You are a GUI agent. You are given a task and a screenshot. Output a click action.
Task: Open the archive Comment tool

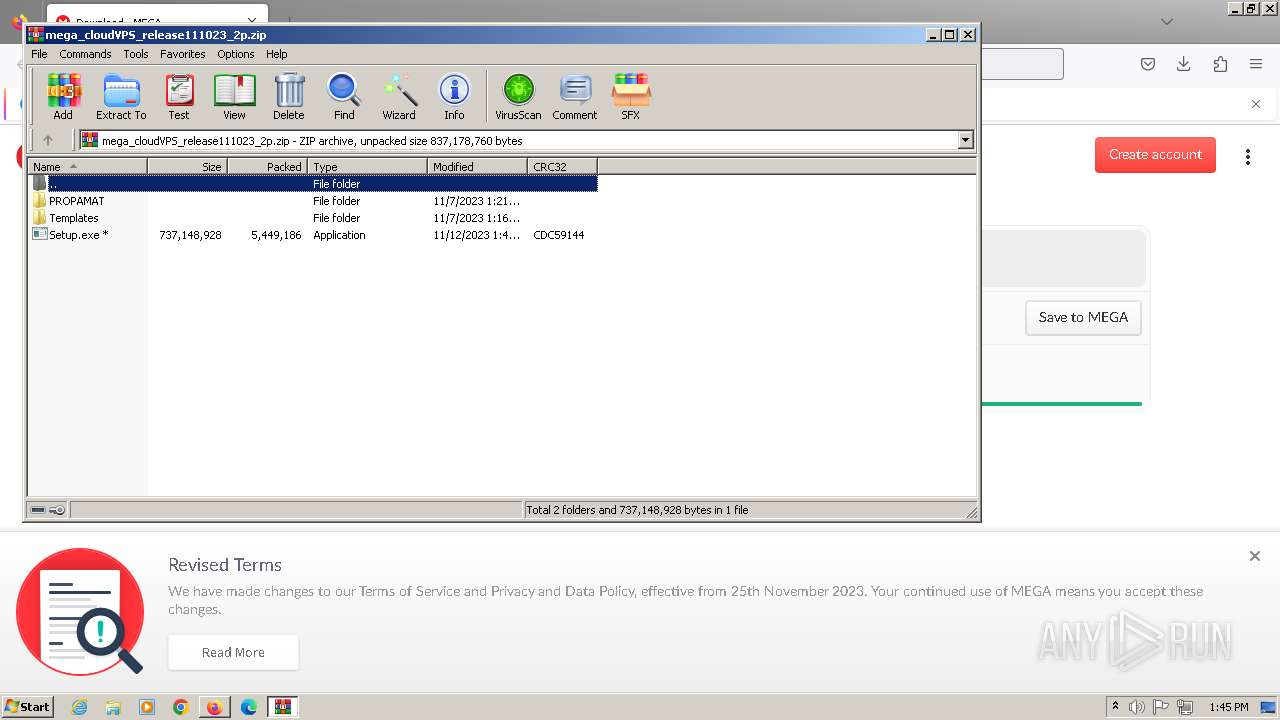575,97
